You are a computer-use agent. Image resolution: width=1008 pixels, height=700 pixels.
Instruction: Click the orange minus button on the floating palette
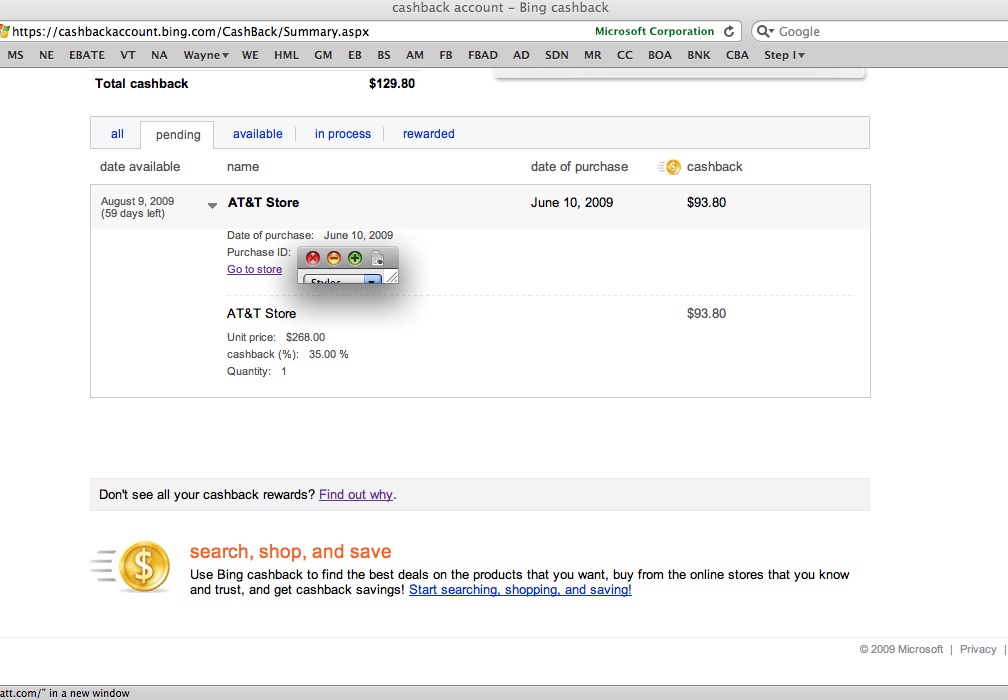(334, 258)
